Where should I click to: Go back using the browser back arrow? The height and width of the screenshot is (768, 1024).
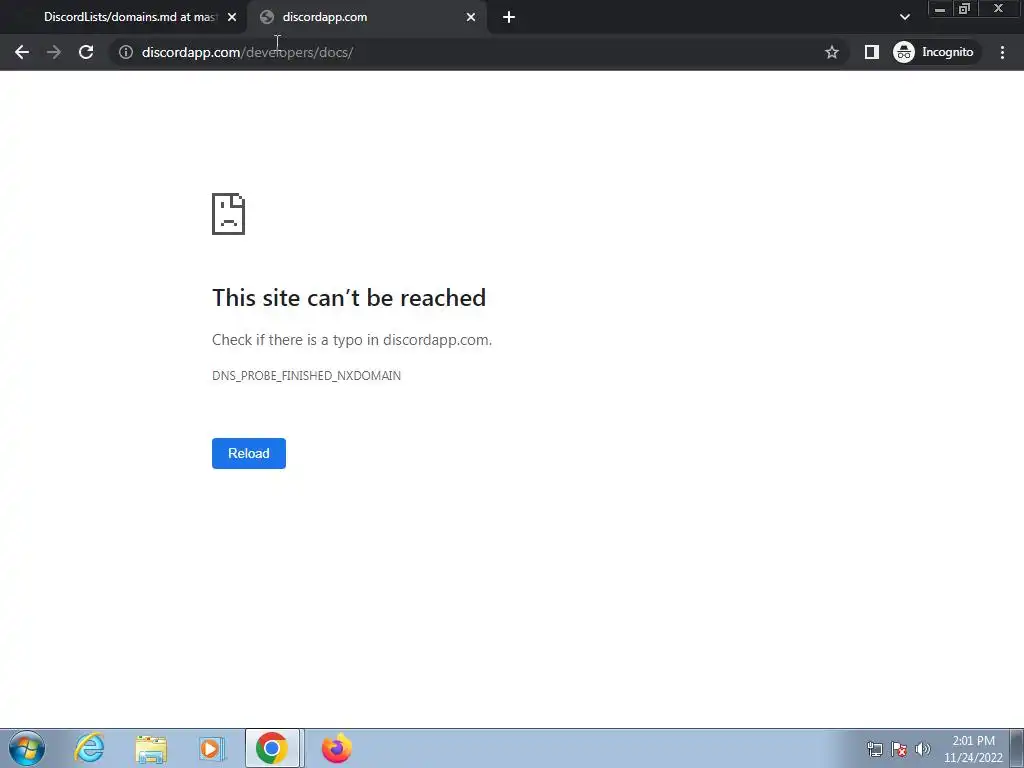(22, 52)
